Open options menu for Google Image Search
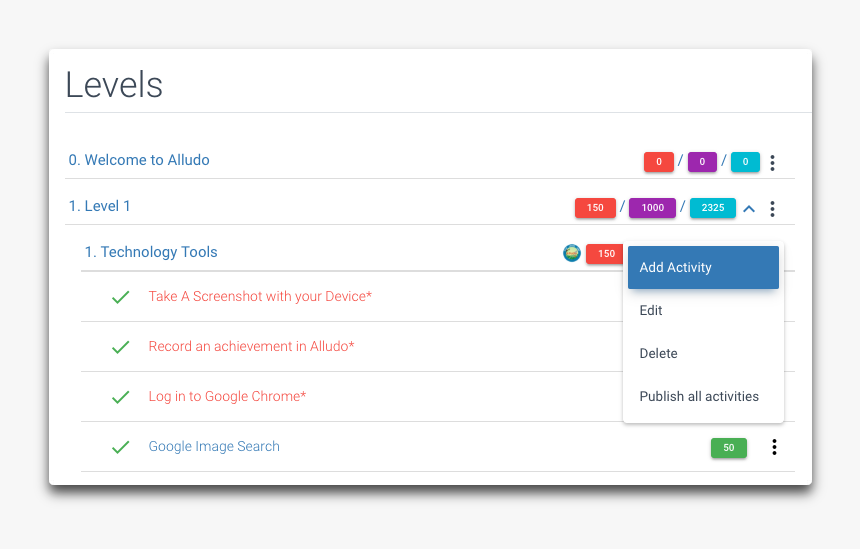860x549 pixels. pyautogui.click(x=774, y=447)
